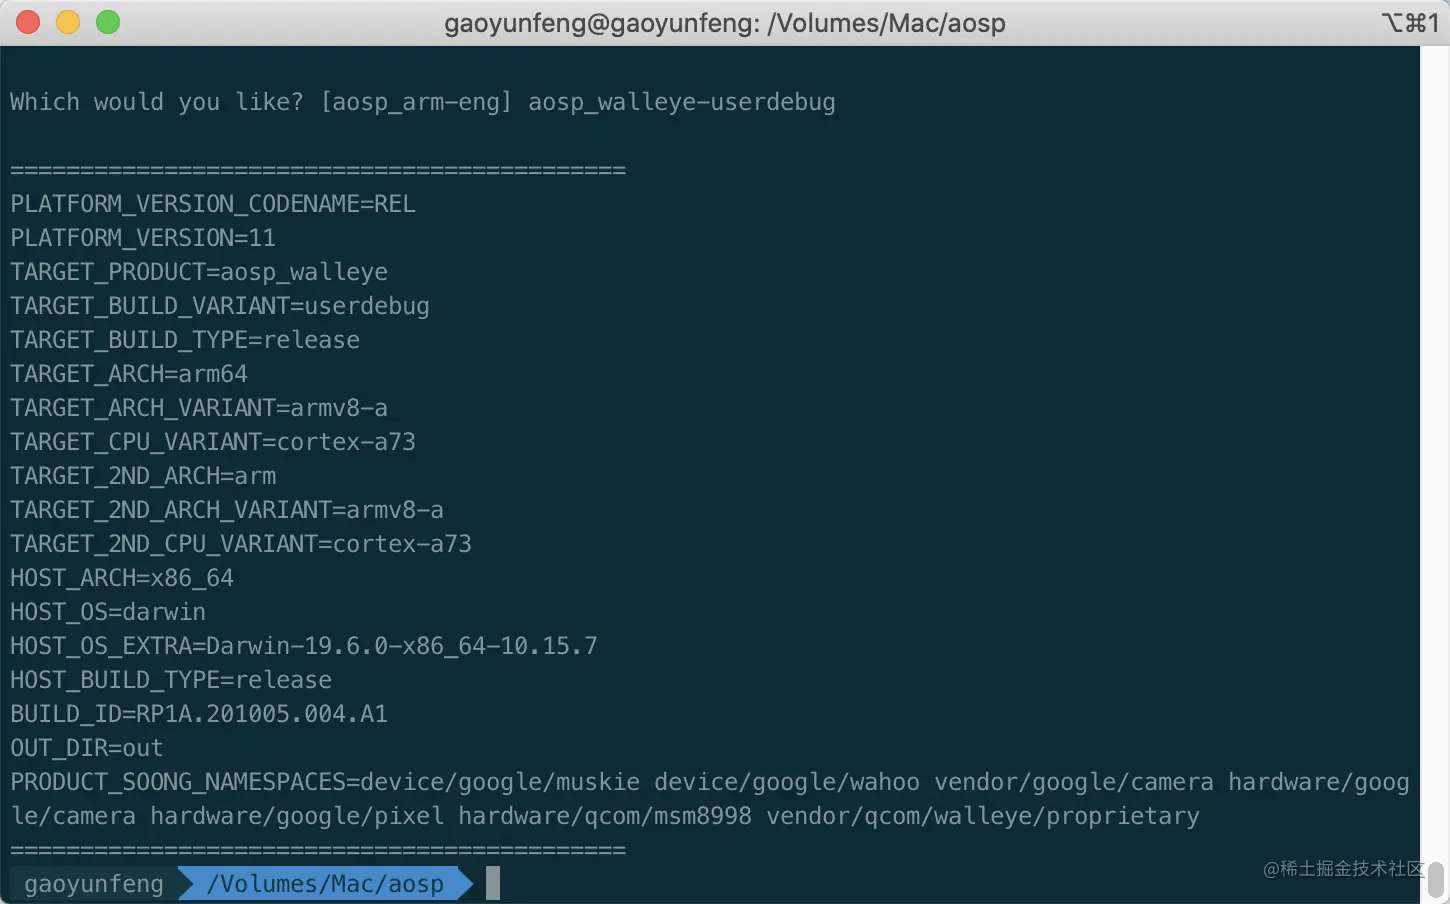Click the TARGET_CPU_VARIANT=cortex-a73 line
Screen dimensions: 1450x904
tap(213, 442)
